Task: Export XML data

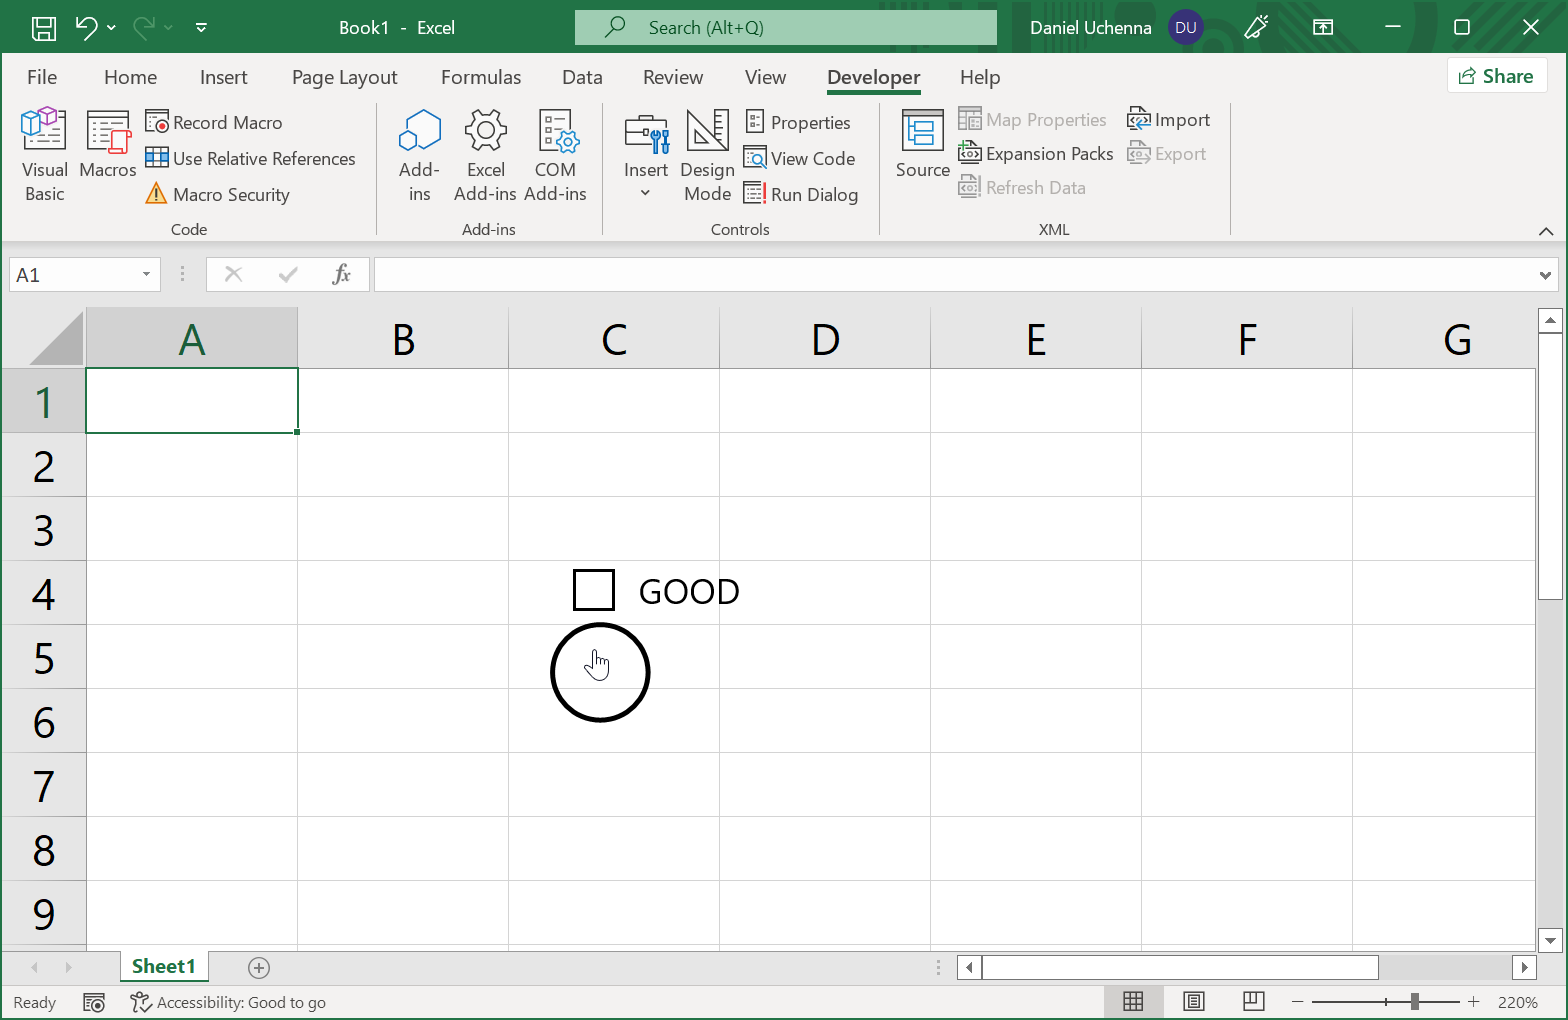Action: click(1167, 154)
